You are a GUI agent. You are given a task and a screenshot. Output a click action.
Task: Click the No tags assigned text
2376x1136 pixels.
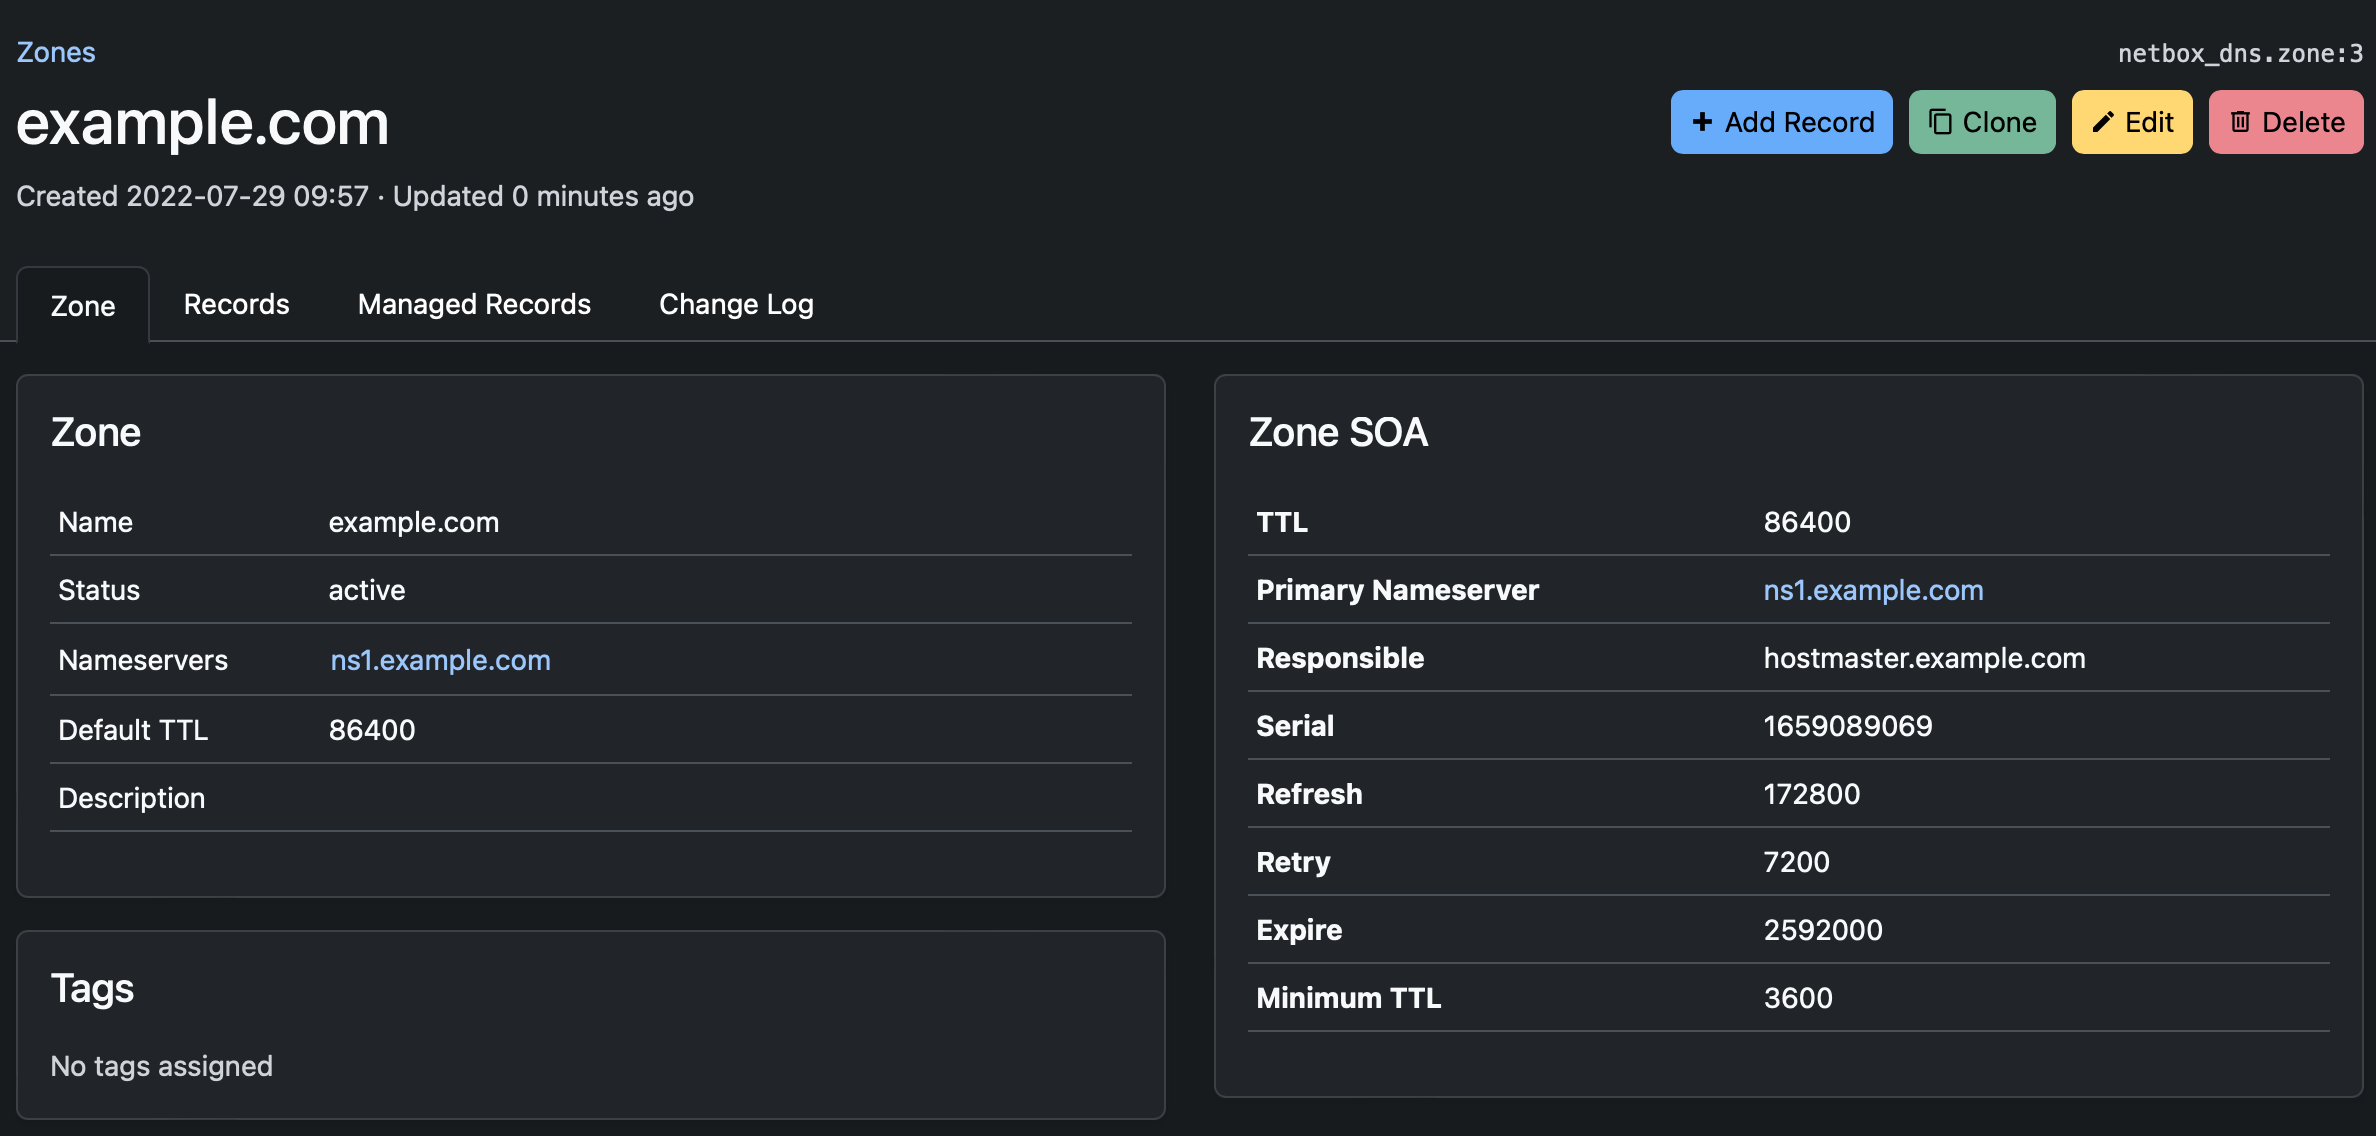[x=161, y=1066]
